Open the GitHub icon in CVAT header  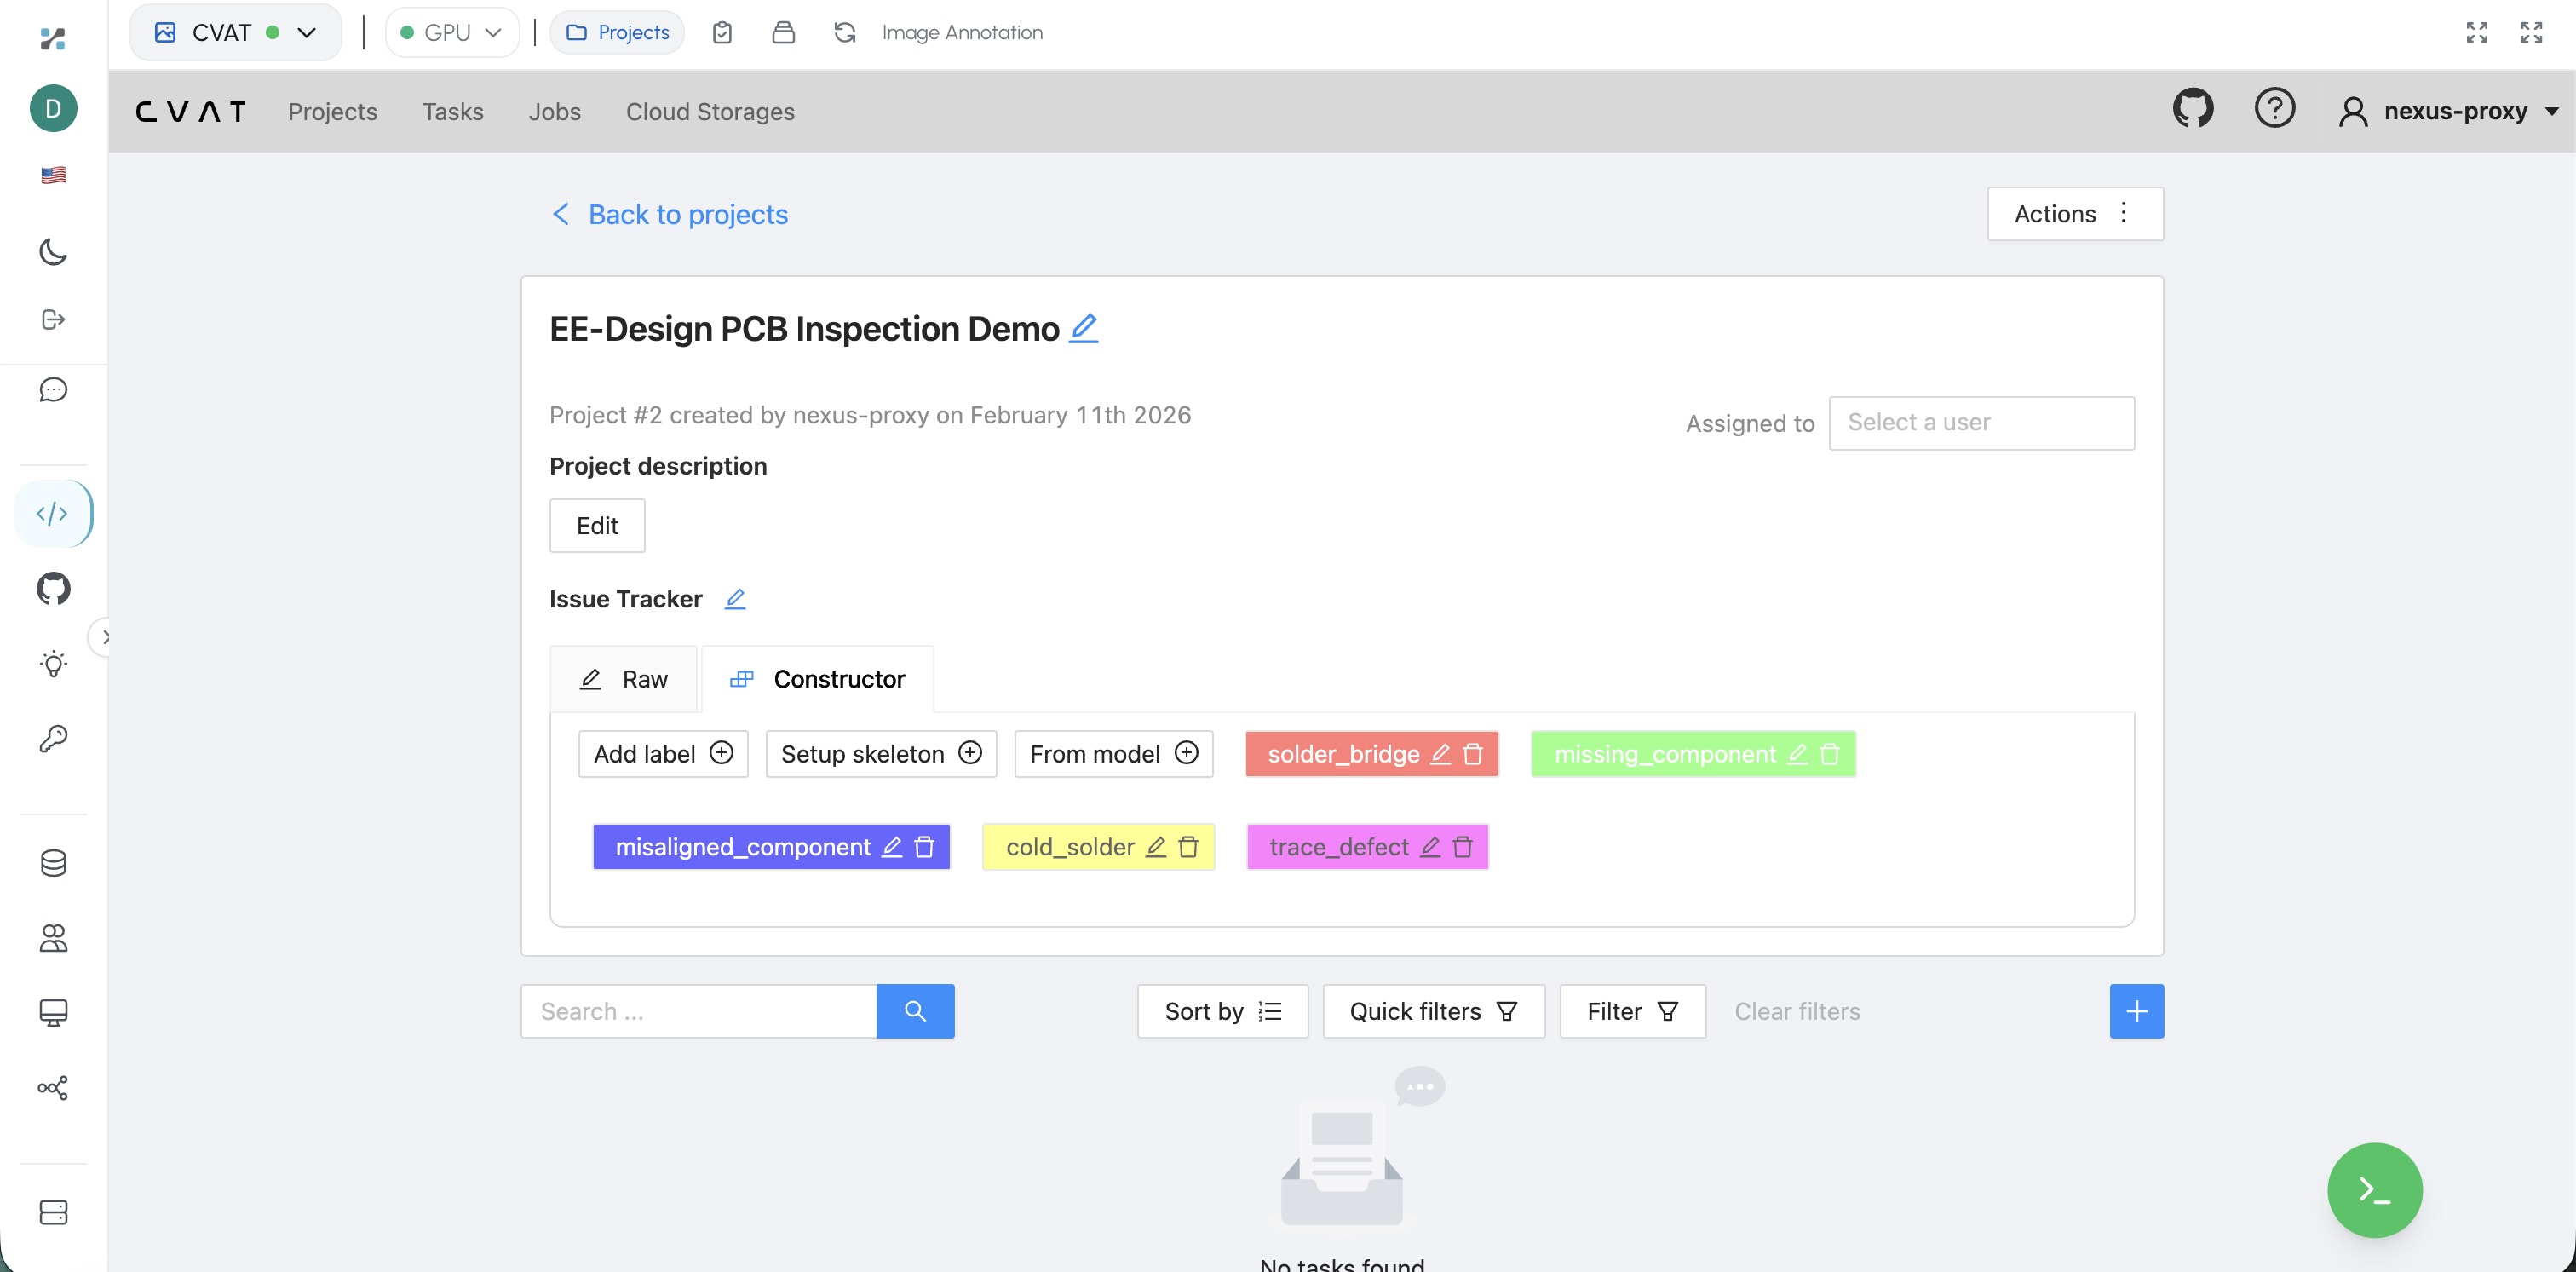[x=2192, y=109]
